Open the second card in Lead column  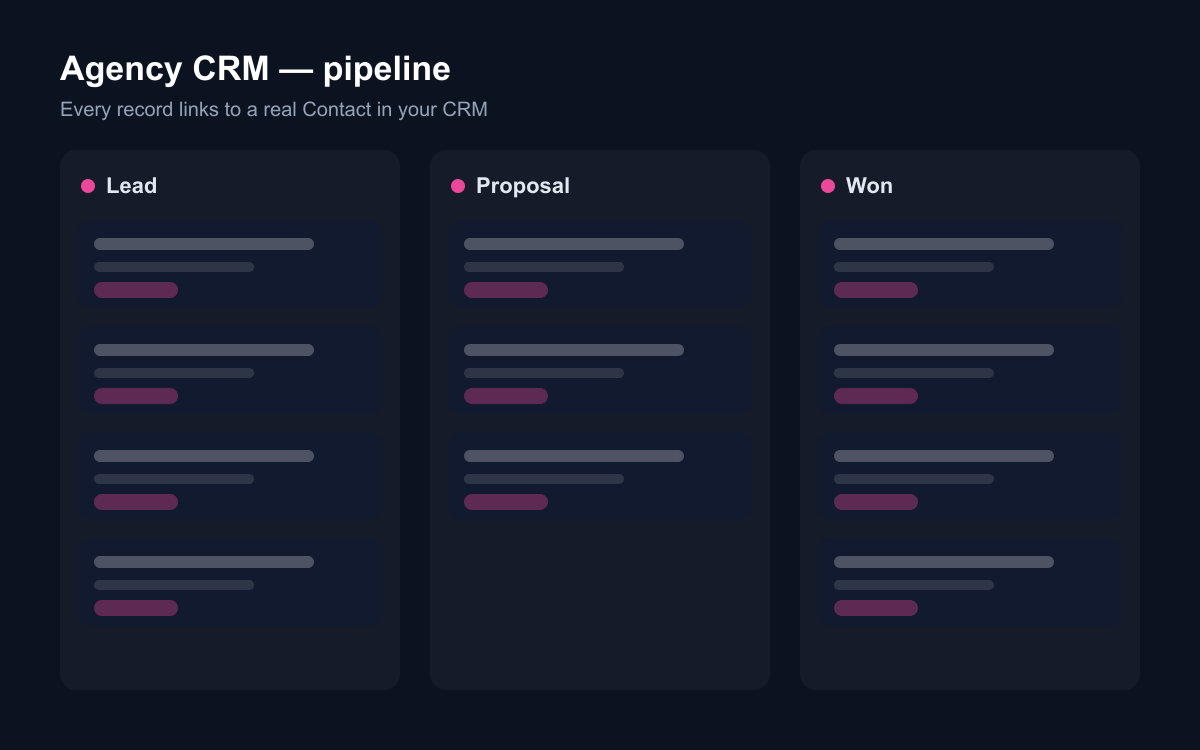(230, 371)
